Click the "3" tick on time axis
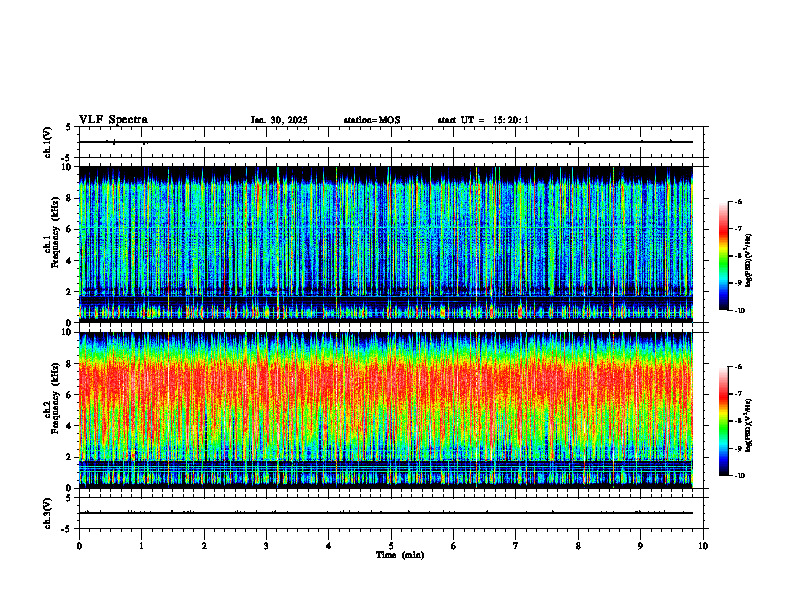The width and height of the screenshot is (792, 612). (x=266, y=546)
